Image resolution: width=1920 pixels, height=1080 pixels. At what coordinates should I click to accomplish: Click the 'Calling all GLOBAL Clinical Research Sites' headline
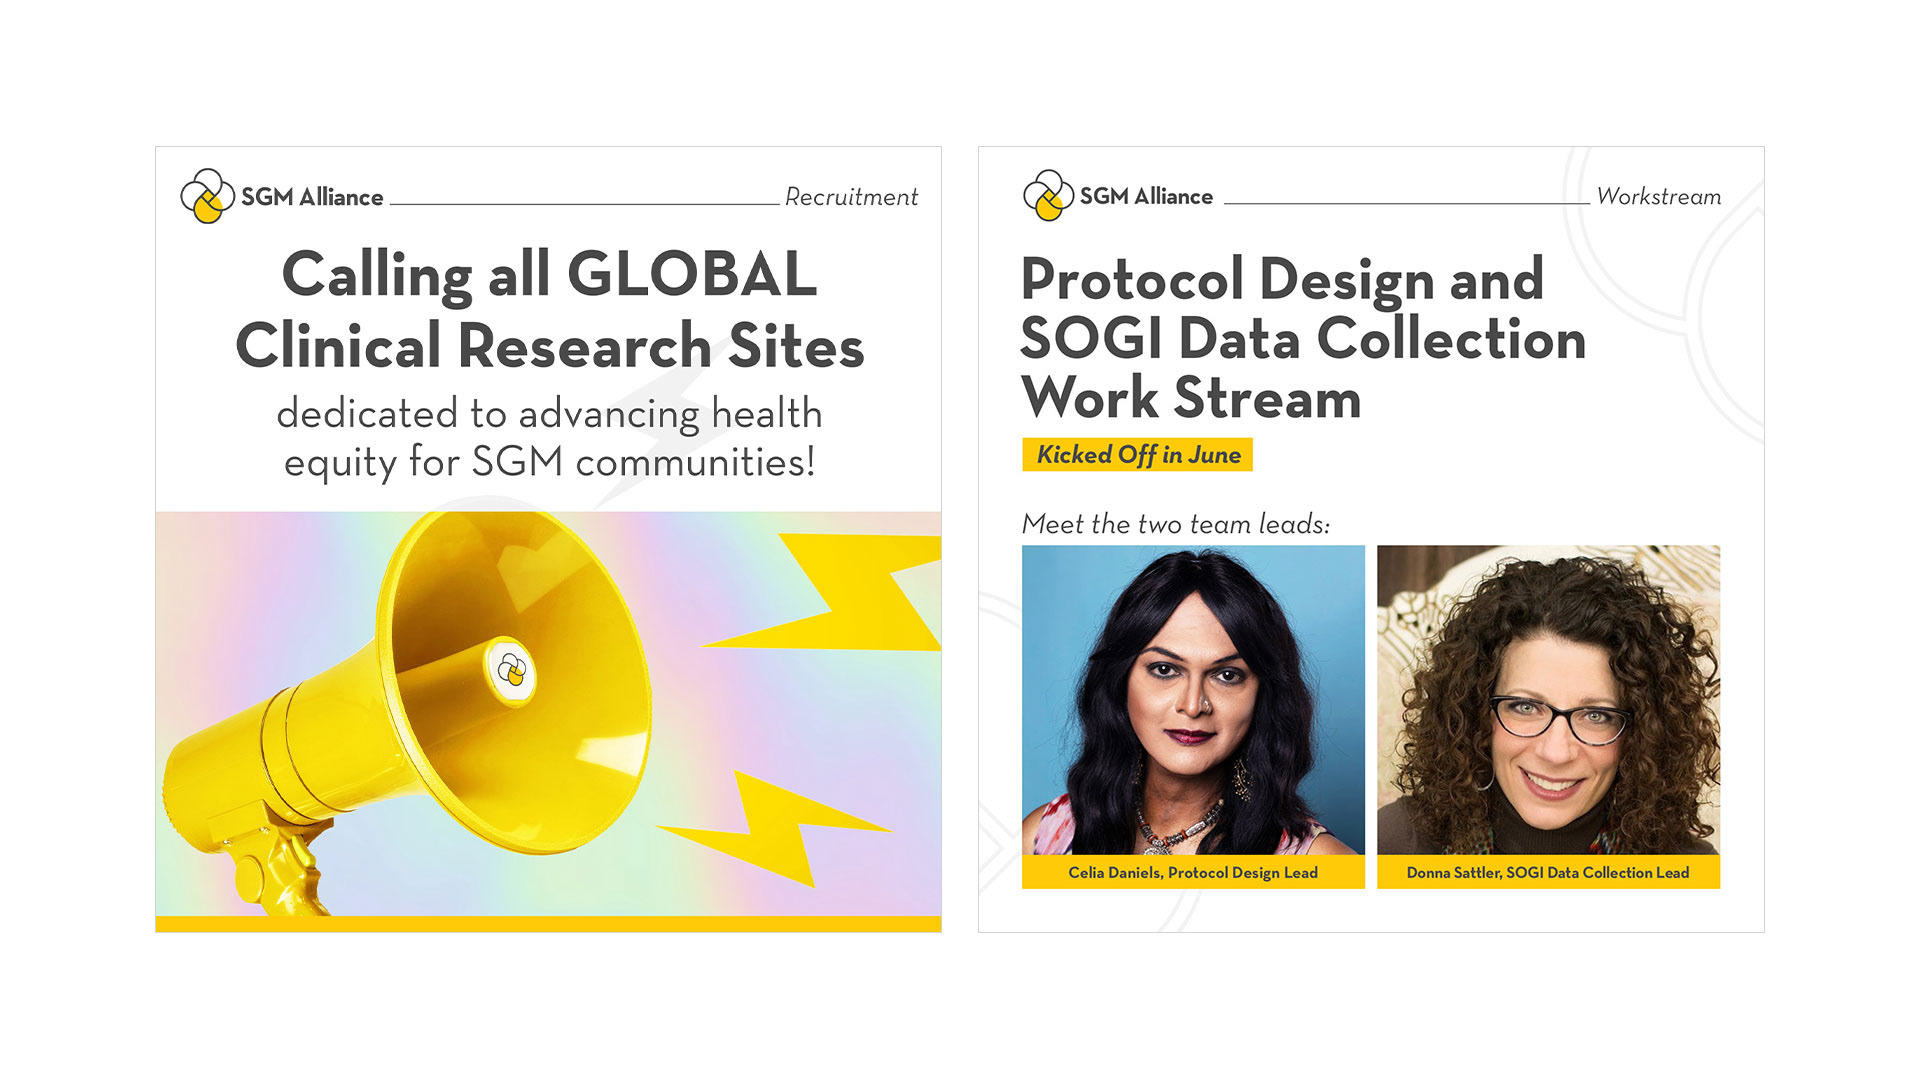click(549, 310)
